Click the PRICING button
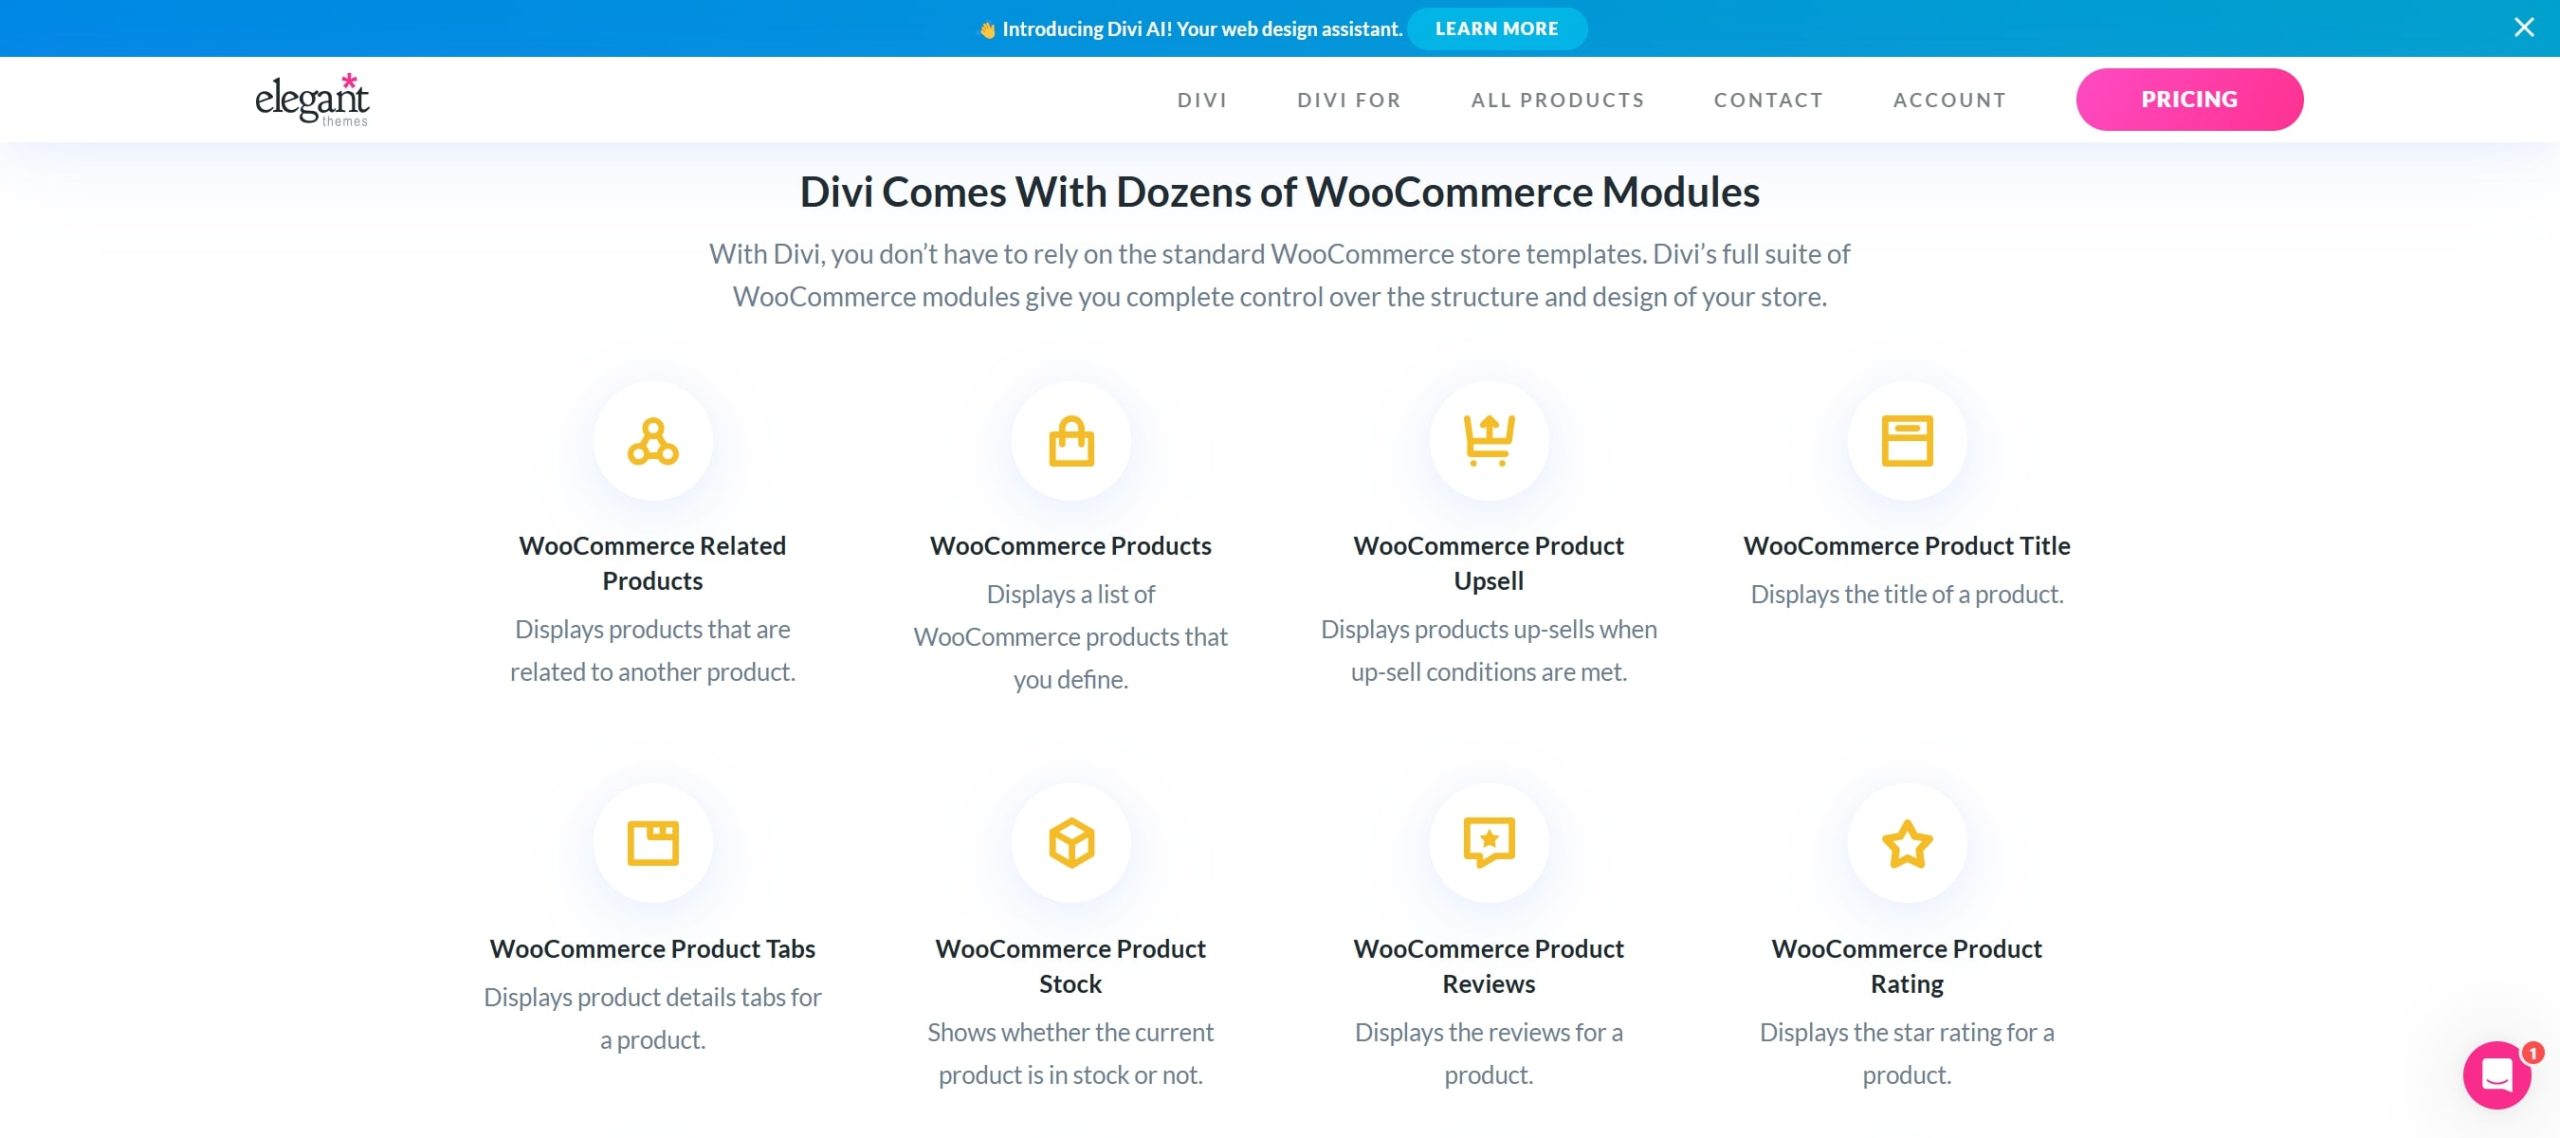 pos(2189,100)
